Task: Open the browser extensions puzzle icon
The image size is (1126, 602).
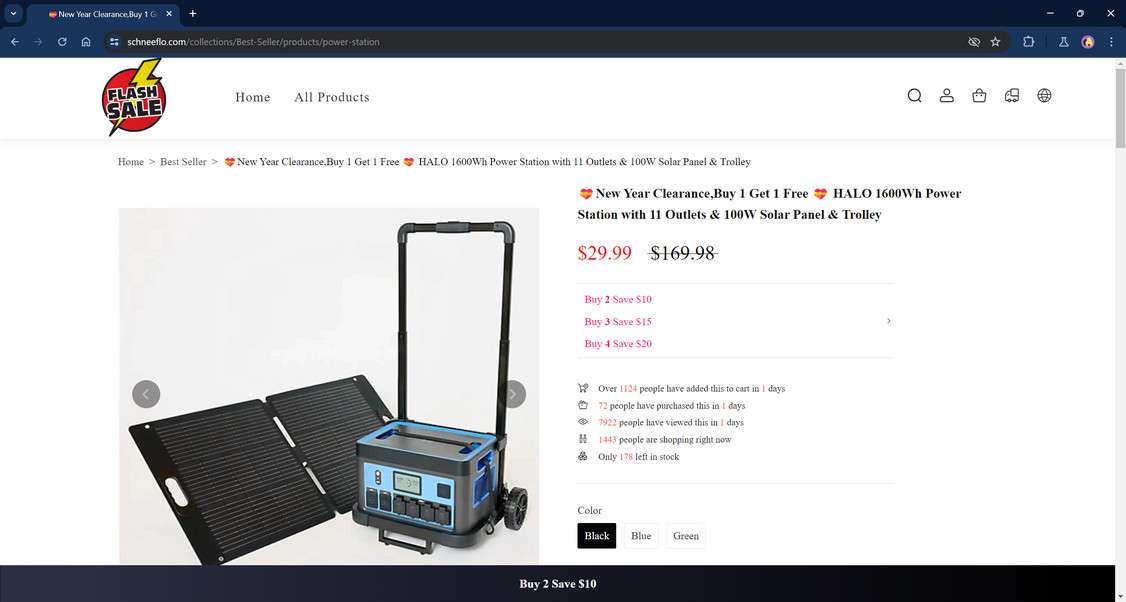Action: 1028,42
